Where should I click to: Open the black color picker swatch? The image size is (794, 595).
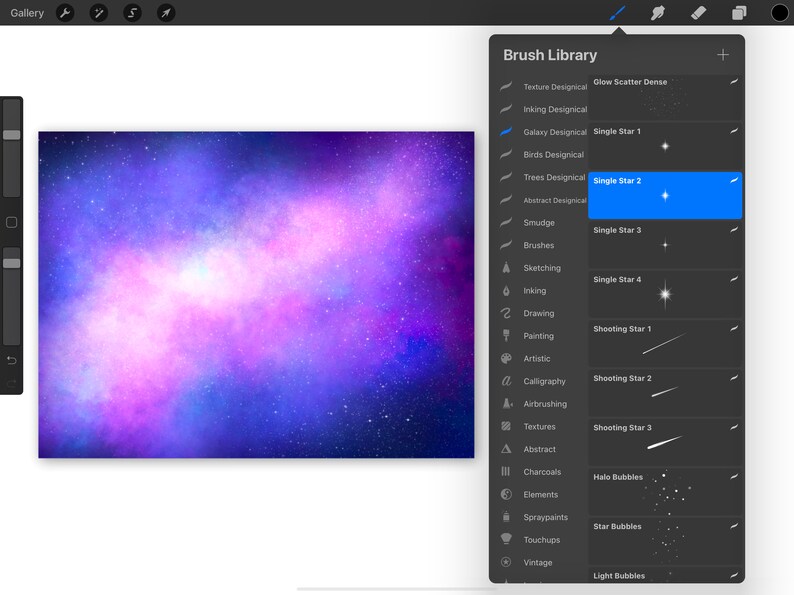point(780,13)
